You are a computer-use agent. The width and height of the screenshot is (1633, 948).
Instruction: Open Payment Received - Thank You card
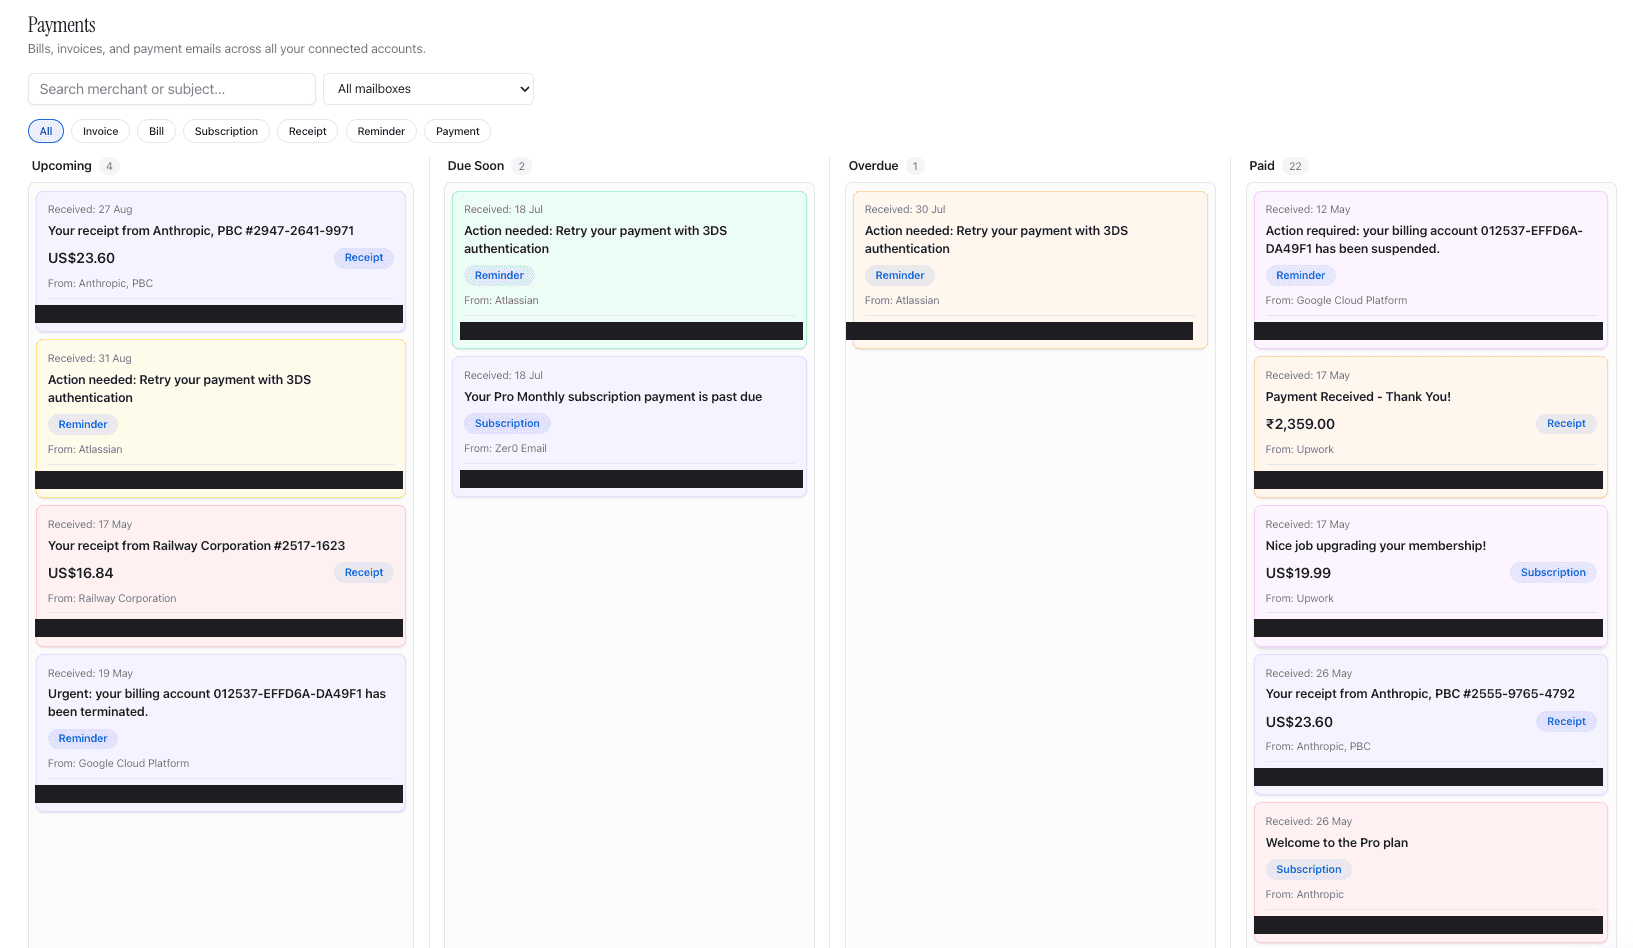[1430, 426]
